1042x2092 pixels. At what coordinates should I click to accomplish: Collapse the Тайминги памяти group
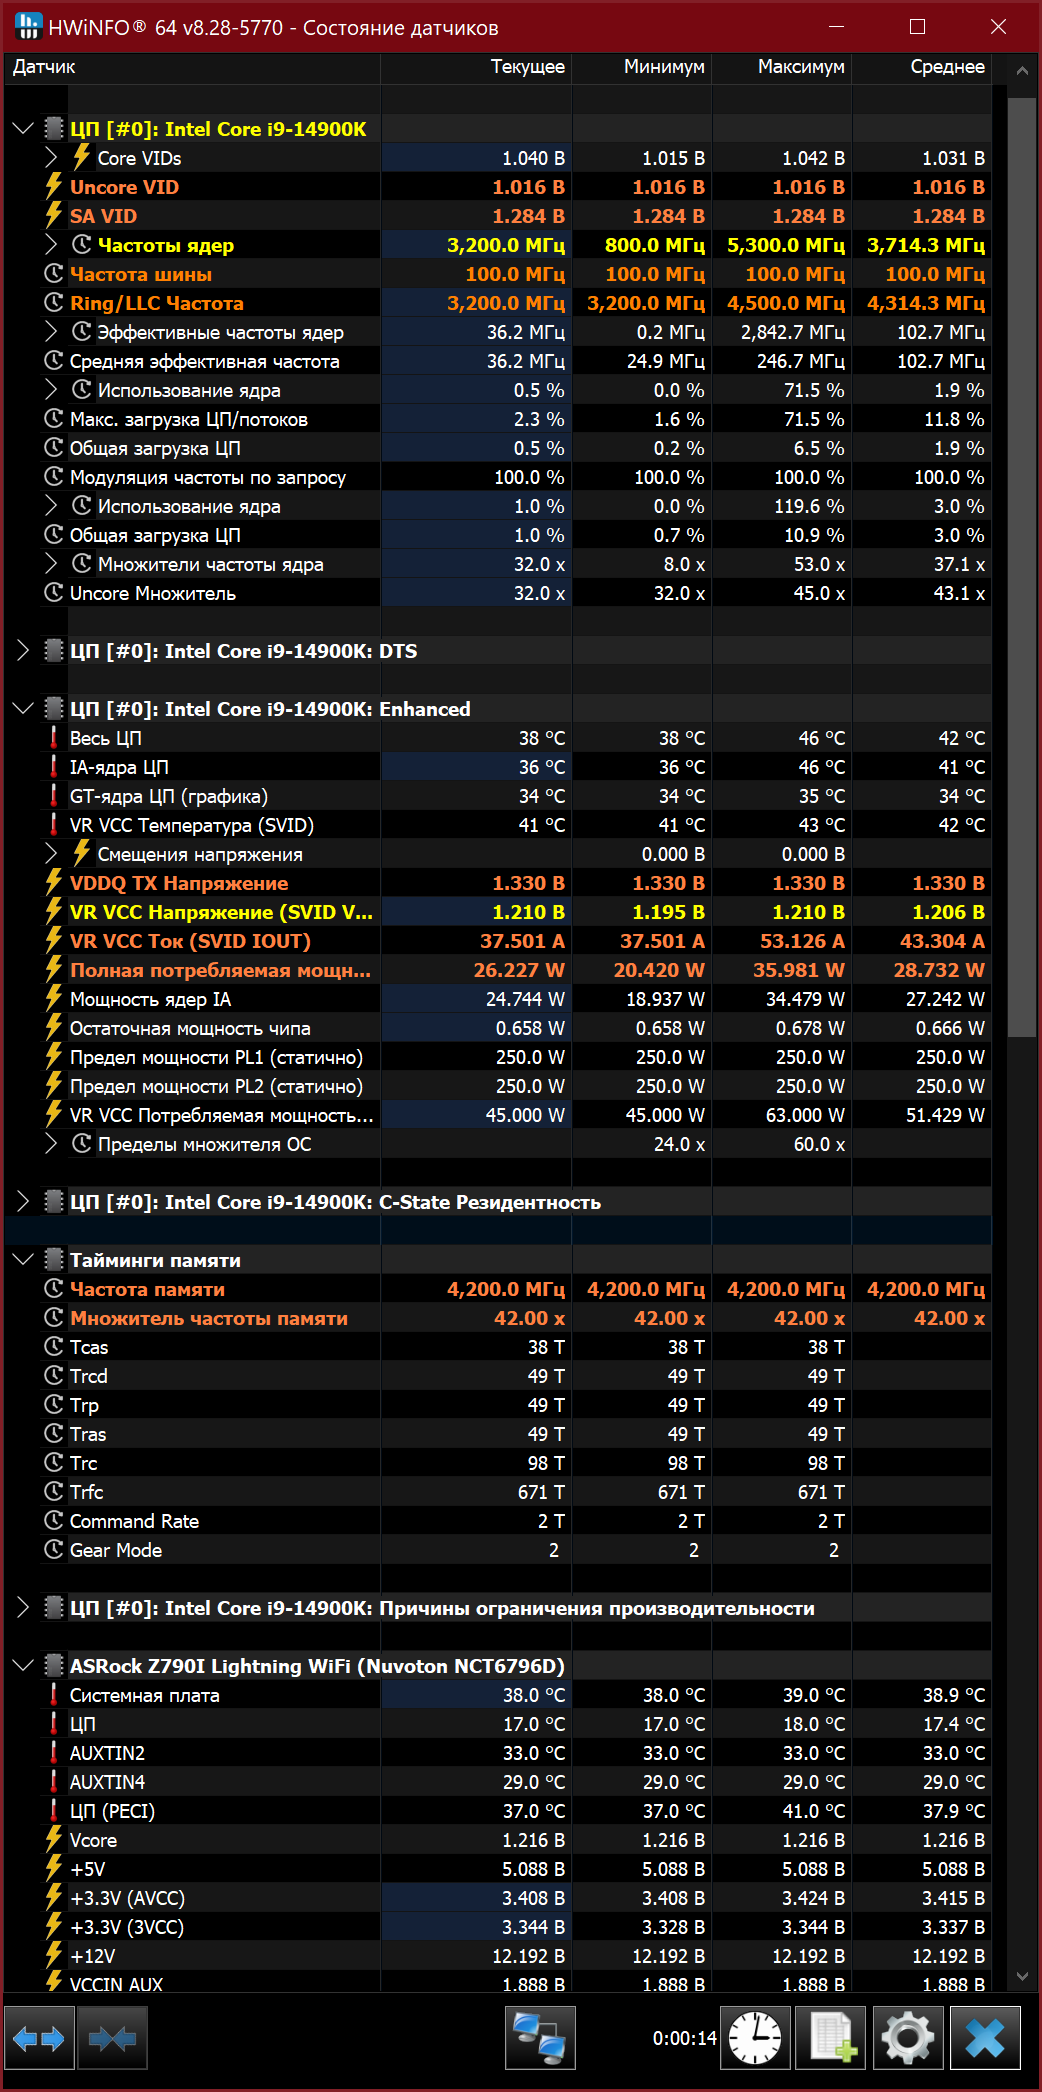(x=23, y=1260)
